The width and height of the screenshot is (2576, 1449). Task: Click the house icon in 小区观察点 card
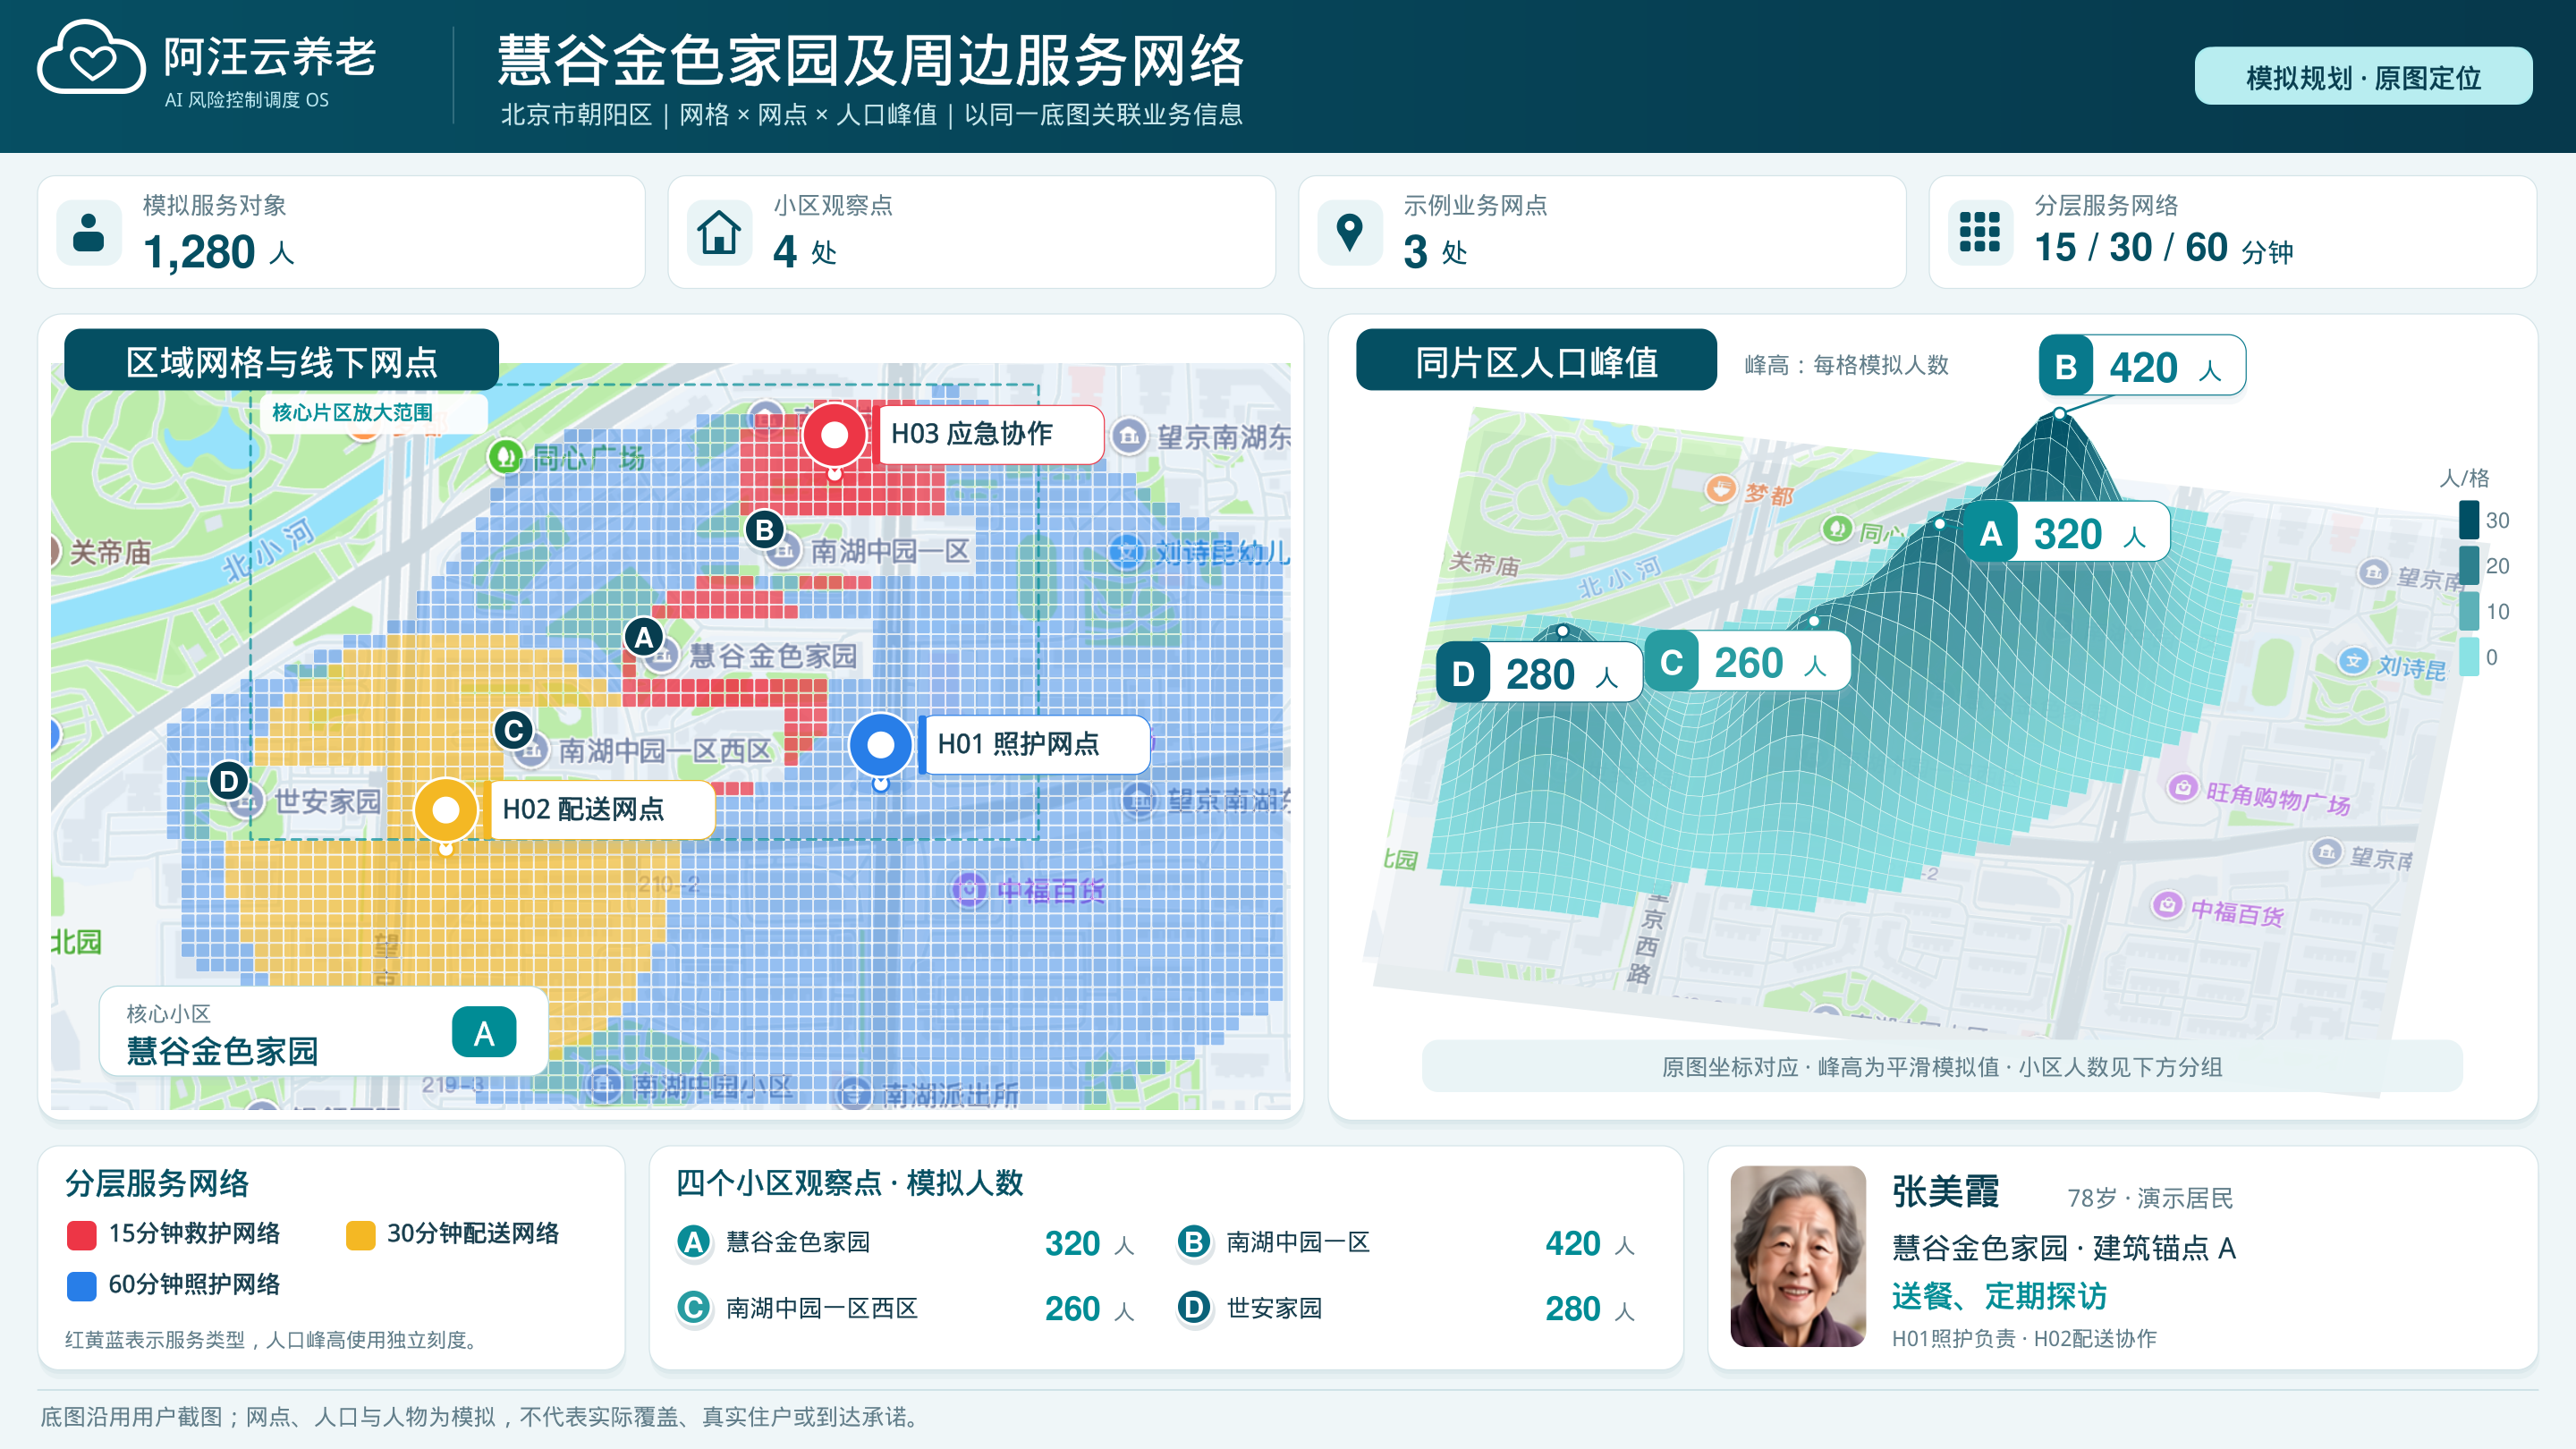point(719,233)
